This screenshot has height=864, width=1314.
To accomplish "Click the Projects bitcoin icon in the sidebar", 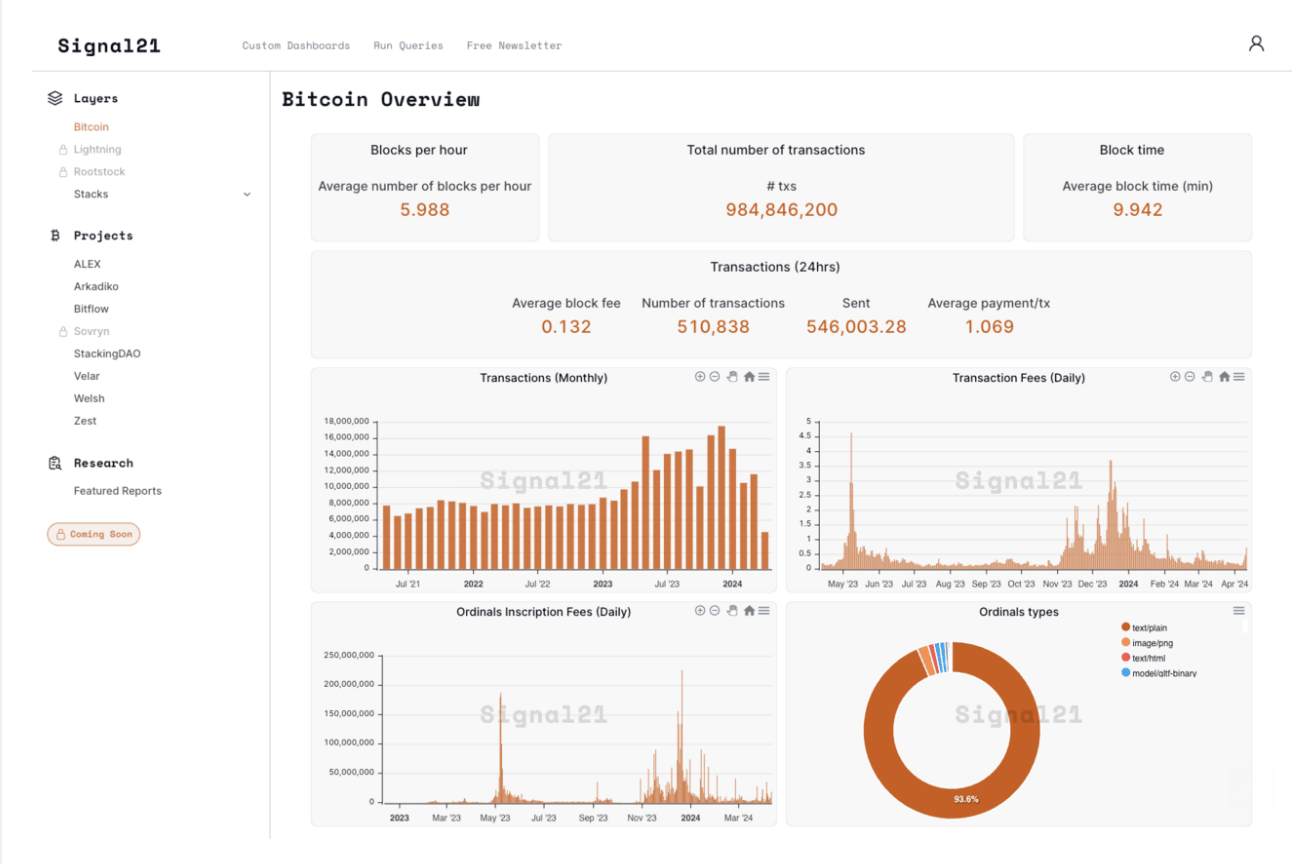I will pyautogui.click(x=55, y=235).
